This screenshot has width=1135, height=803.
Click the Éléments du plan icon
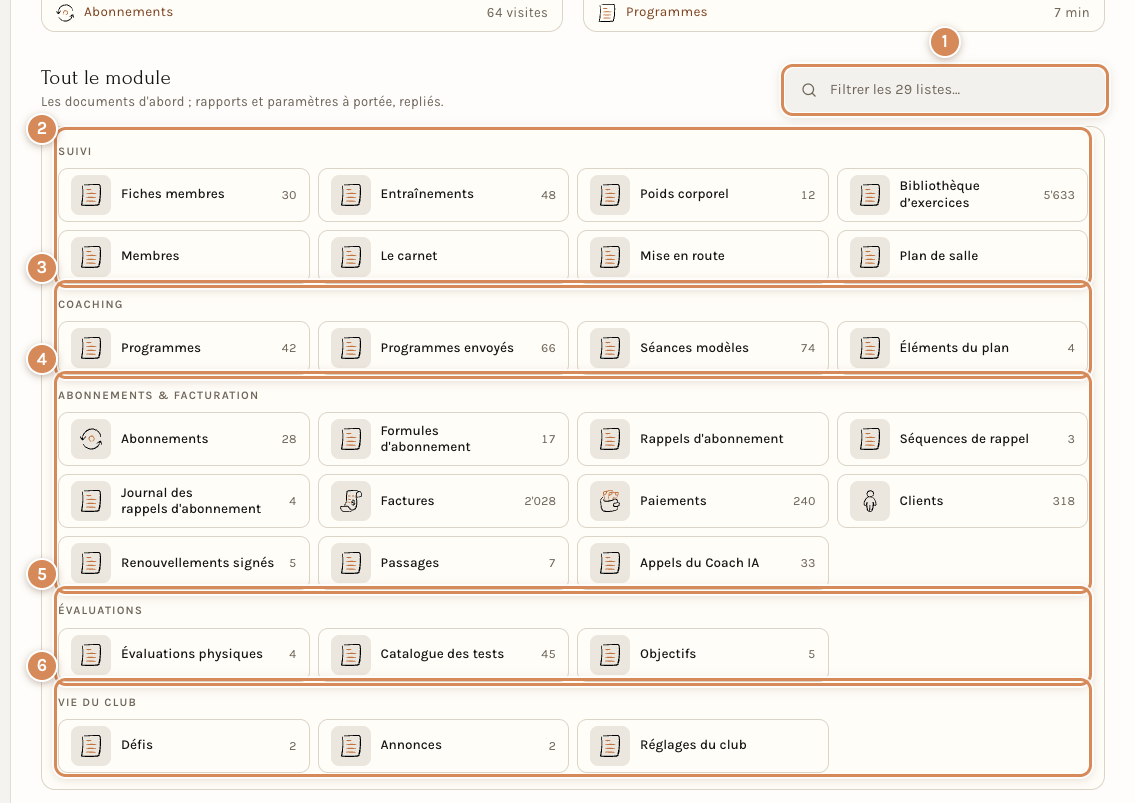point(870,348)
